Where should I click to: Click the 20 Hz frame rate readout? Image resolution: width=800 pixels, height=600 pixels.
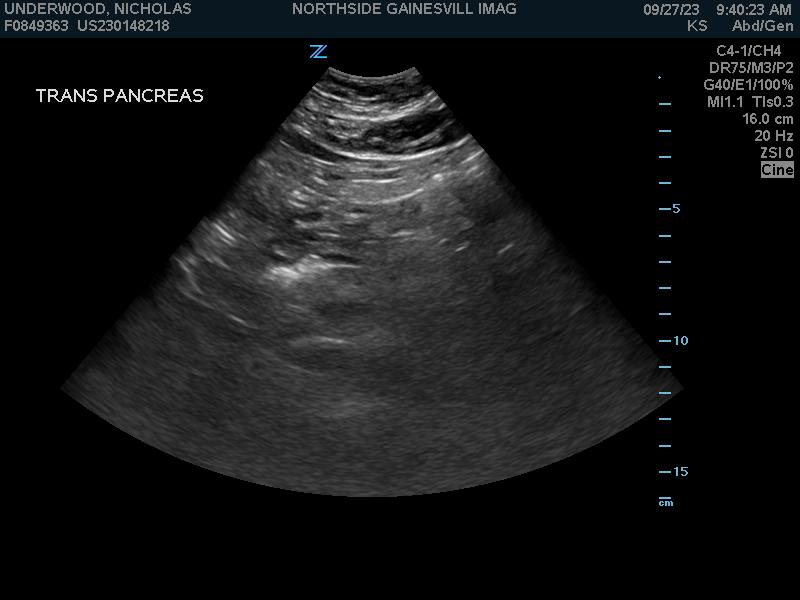773,136
